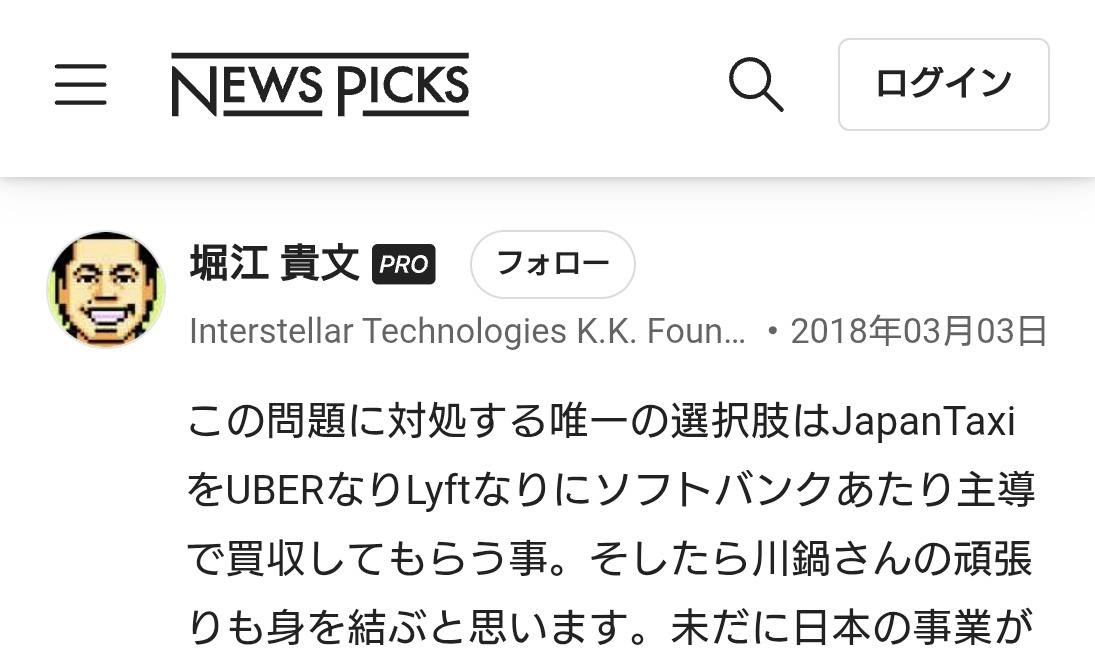Follow the user with フォロー button

pyautogui.click(x=552, y=264)
